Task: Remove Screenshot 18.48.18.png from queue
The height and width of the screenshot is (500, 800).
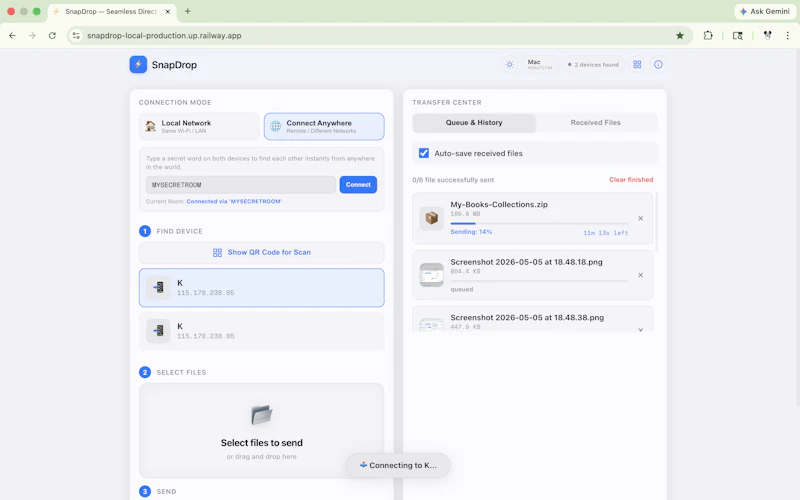Action: [x=640, y=275]
